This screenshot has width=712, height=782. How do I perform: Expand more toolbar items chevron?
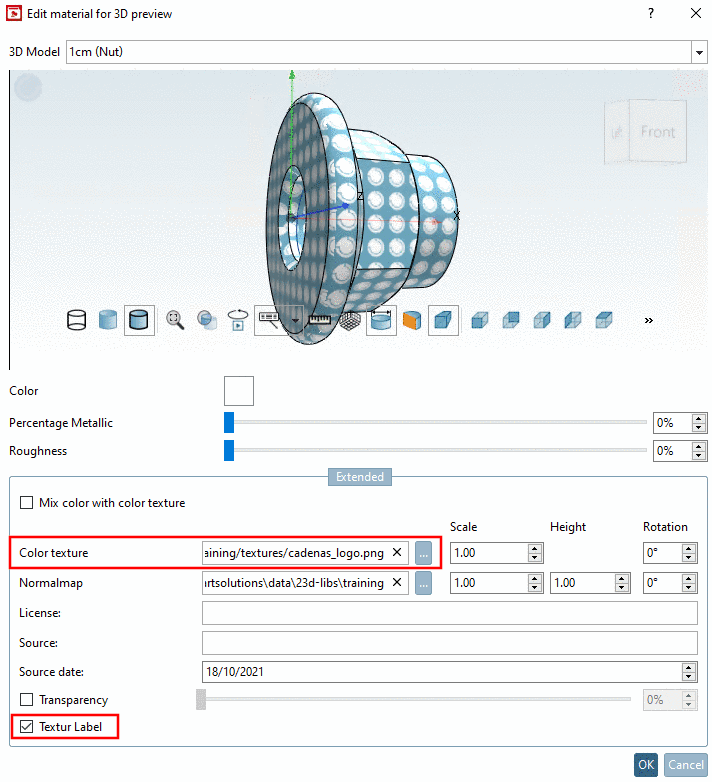coord(648,321)
